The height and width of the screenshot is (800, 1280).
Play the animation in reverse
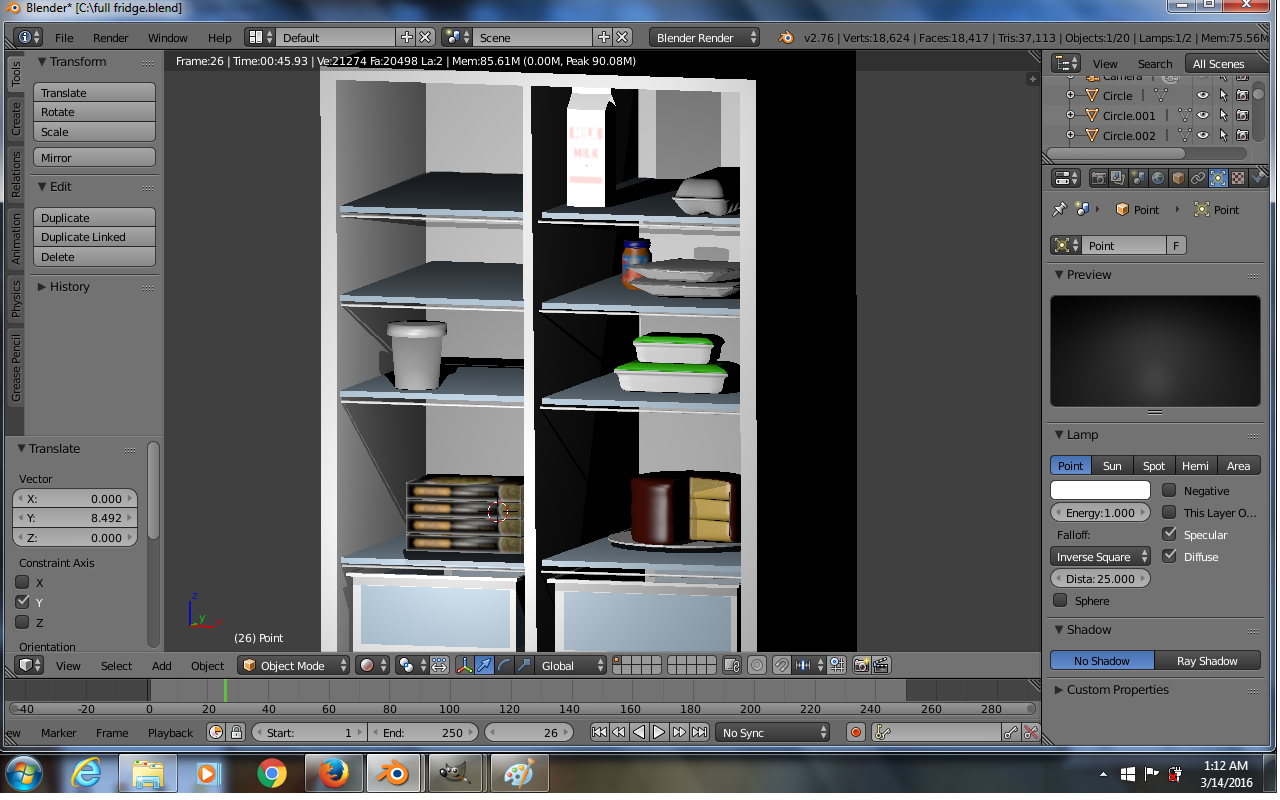pos(639,733)
